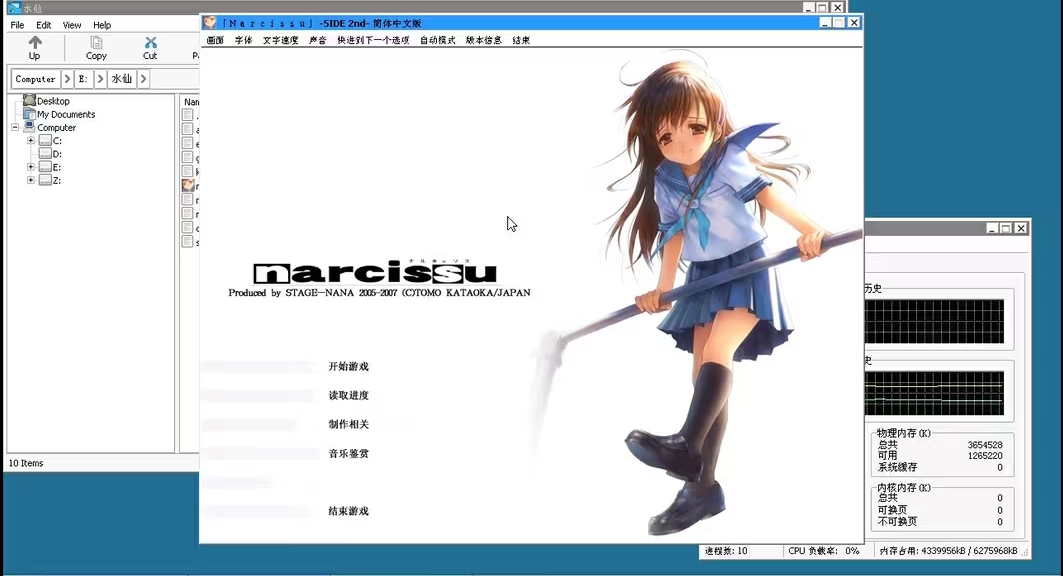Open breadcrumb arrow after 水仙 folder
1063x576 pixels.
point(143,79)
